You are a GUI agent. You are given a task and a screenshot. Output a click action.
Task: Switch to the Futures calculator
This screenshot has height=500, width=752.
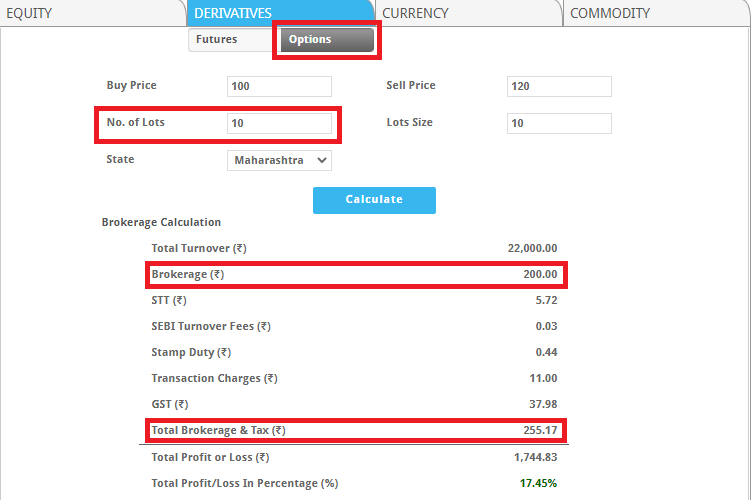pos(217,40)
